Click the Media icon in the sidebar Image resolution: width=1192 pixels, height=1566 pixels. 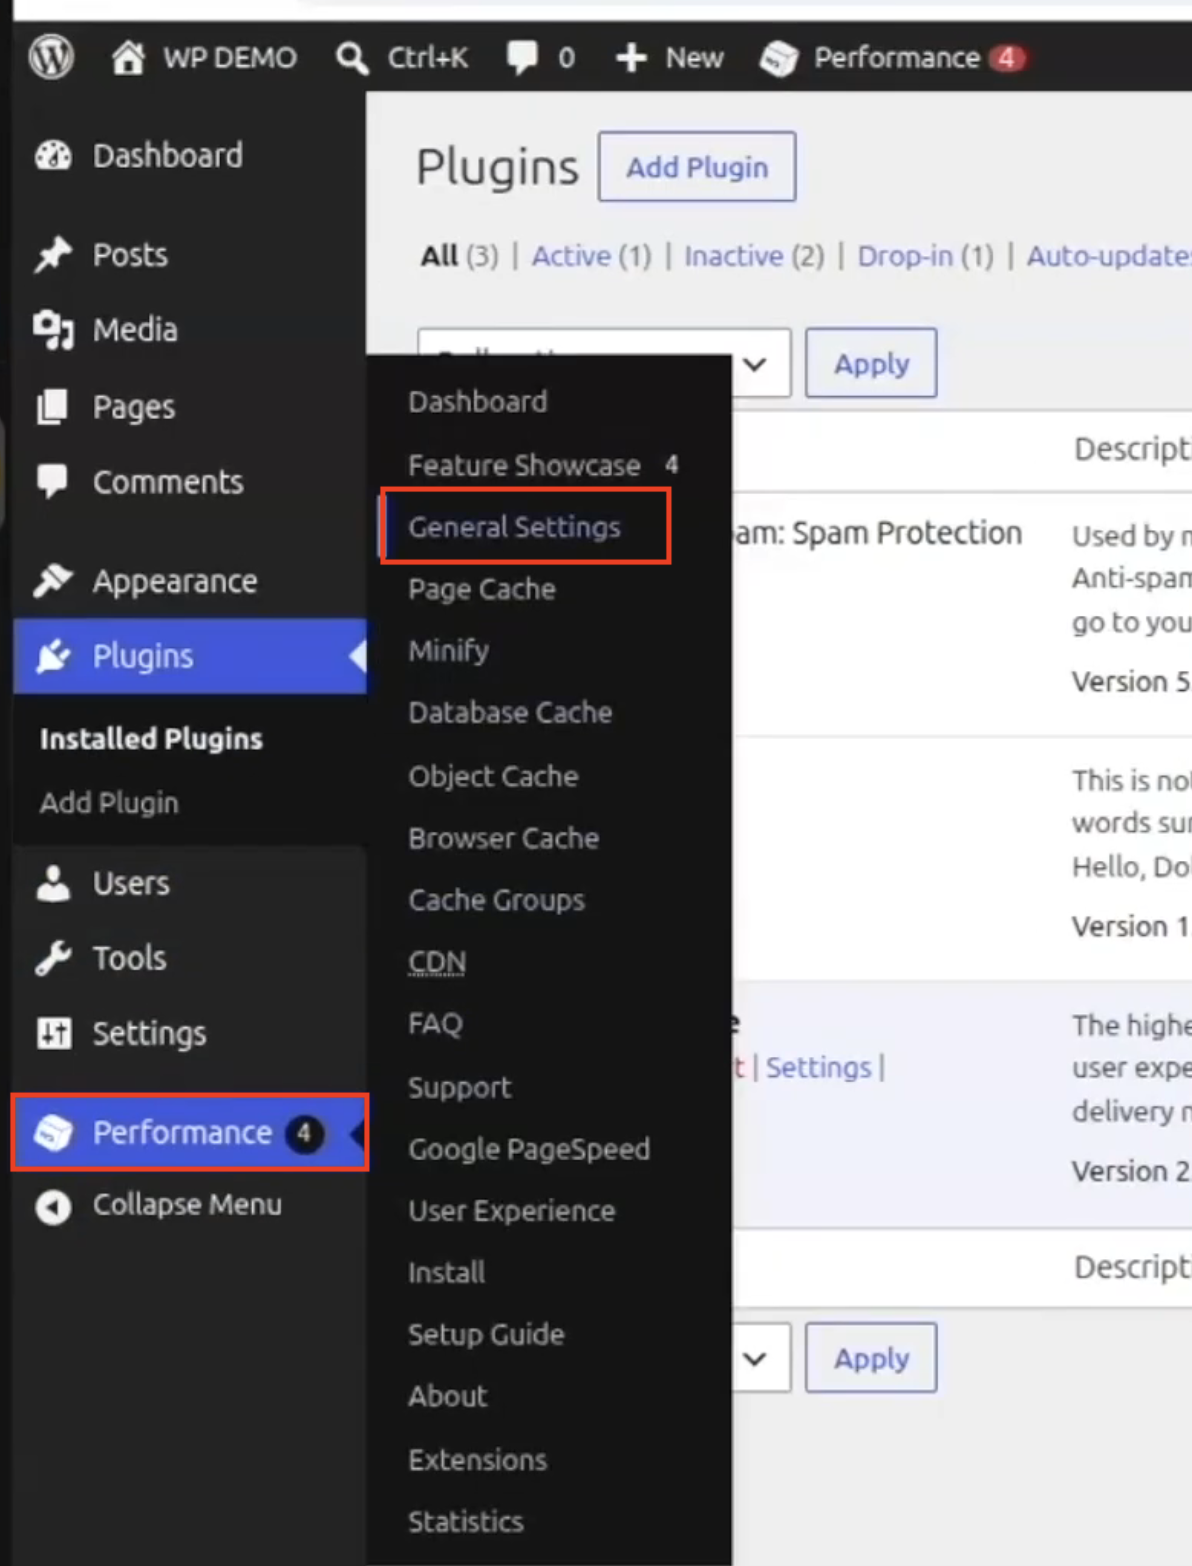[53, 330]
